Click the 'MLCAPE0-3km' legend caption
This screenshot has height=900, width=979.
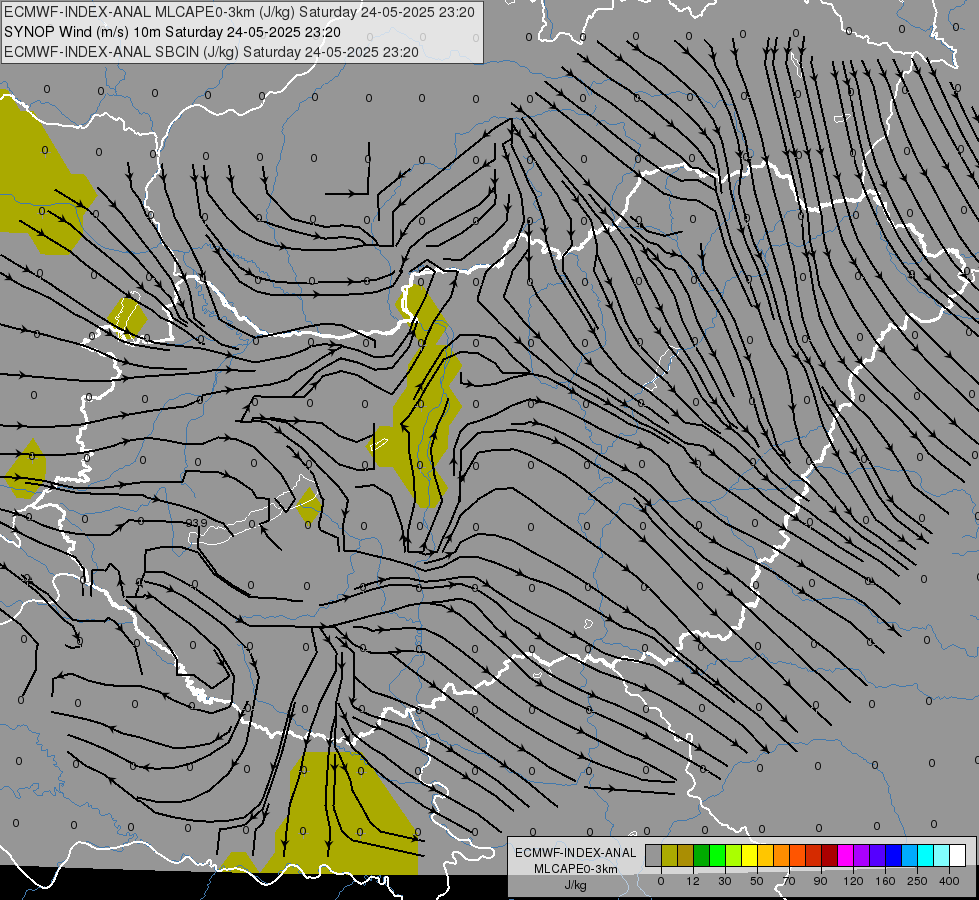576,869
